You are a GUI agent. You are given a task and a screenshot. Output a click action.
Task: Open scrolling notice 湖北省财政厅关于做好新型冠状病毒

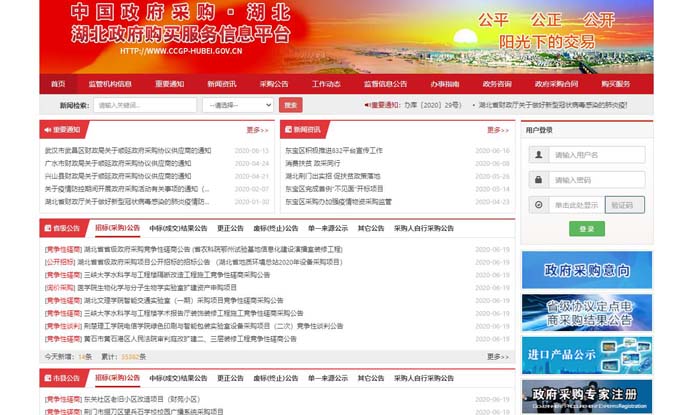pyautogui.click(x=553, y=105)
